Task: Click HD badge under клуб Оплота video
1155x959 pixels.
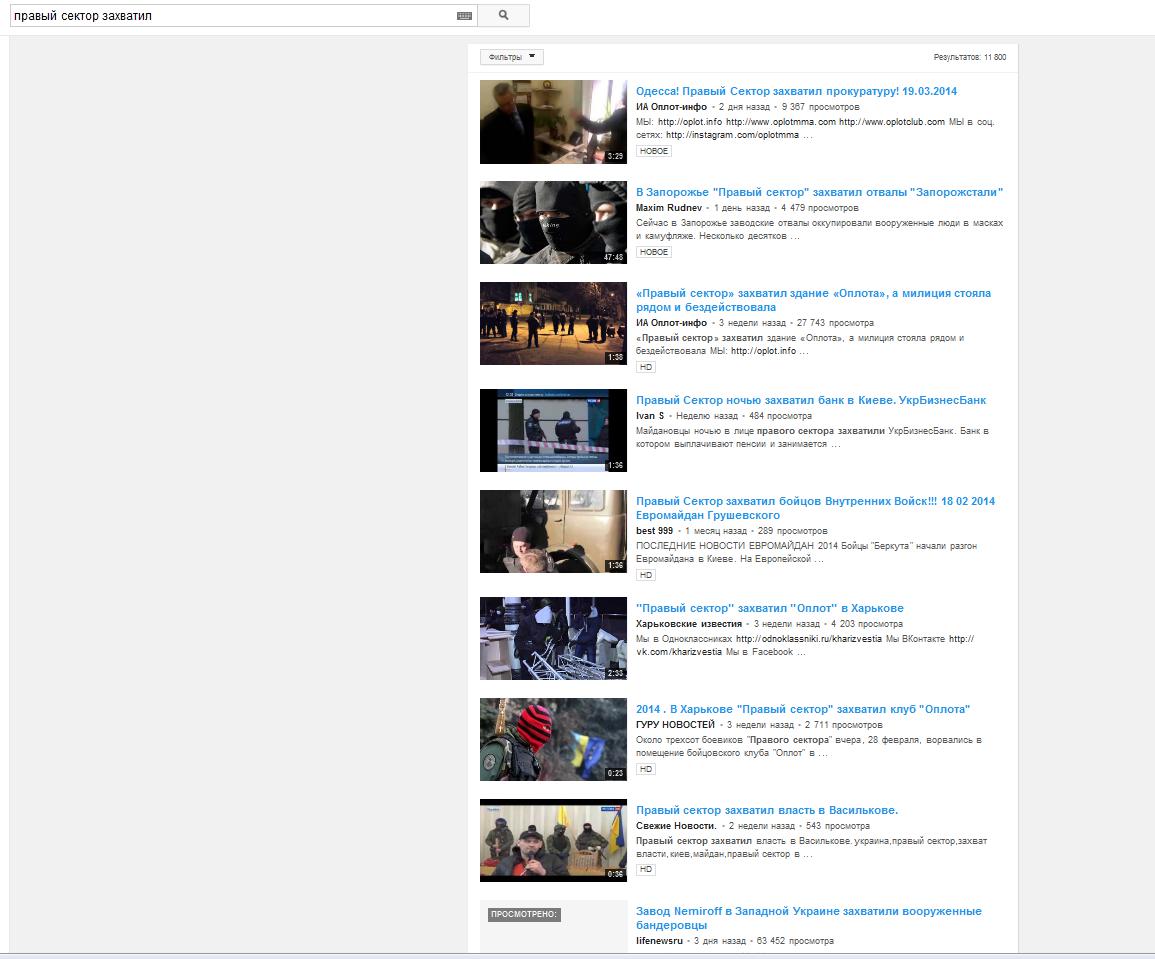Action: tap(645, 769)
